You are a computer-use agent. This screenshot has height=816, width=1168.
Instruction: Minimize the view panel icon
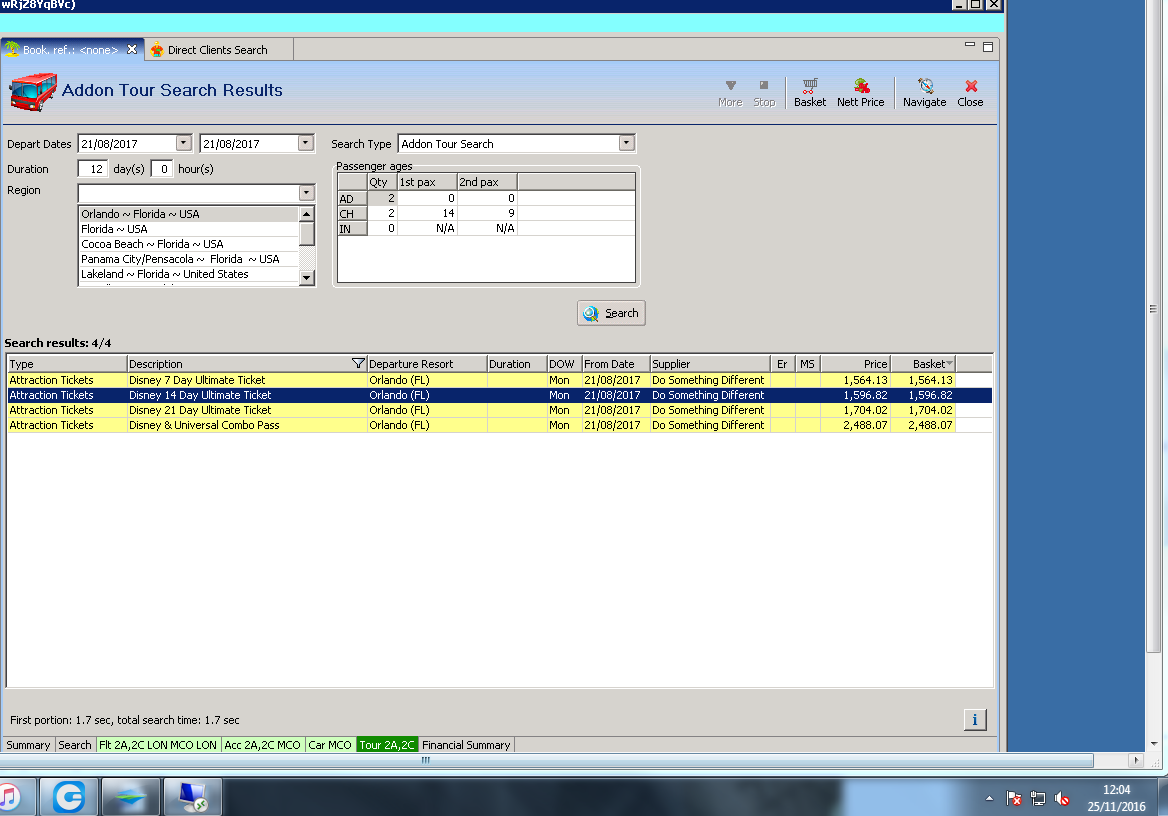click(970, 46)
